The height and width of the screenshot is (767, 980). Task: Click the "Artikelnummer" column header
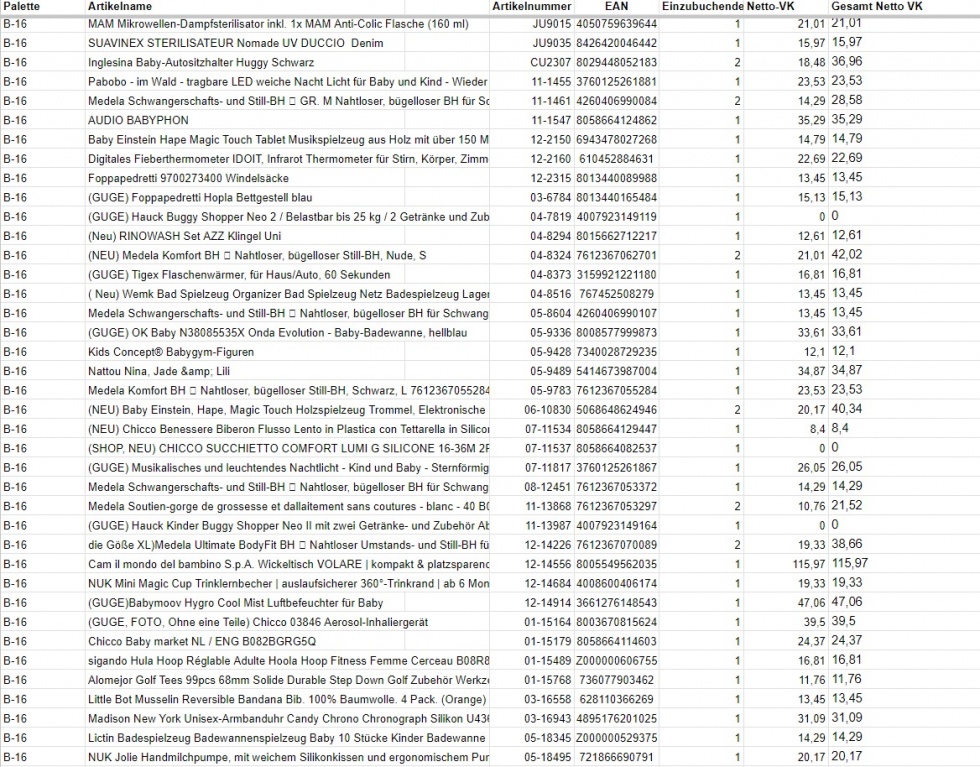tap(532, 6)
